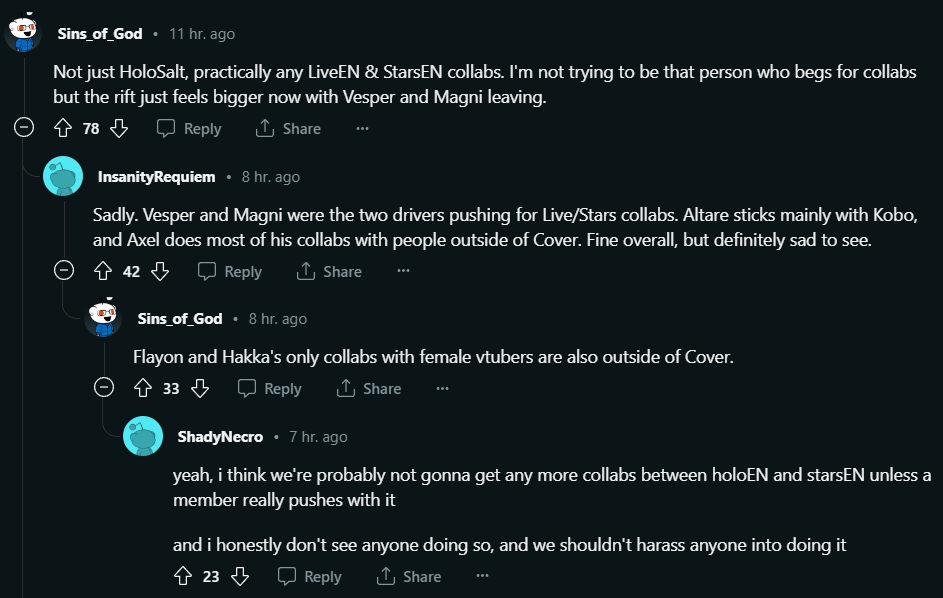Upvote the comment with 33 points

(143, 389)
